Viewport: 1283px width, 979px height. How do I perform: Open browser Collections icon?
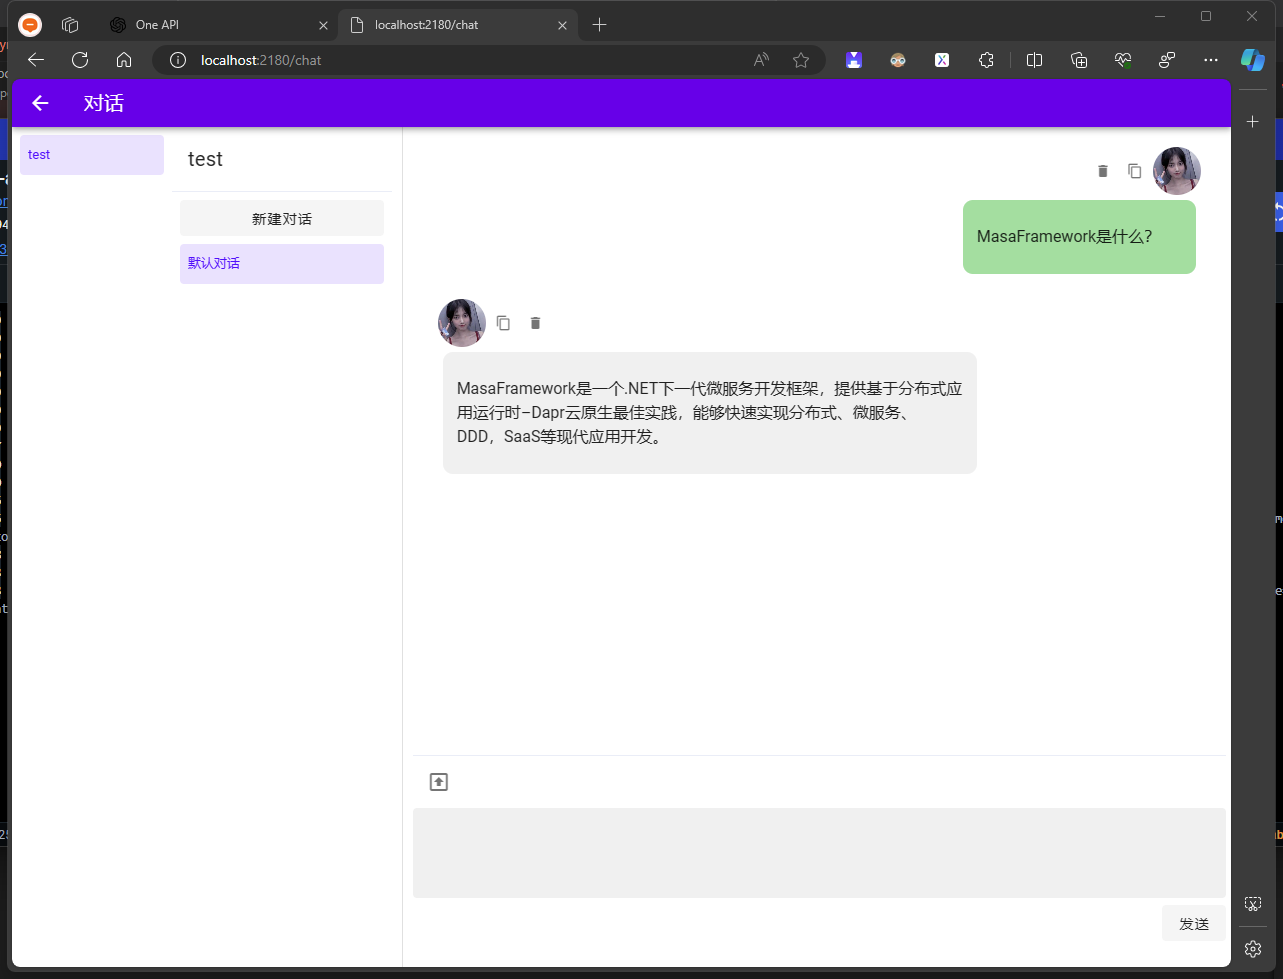click(1079, 60)
